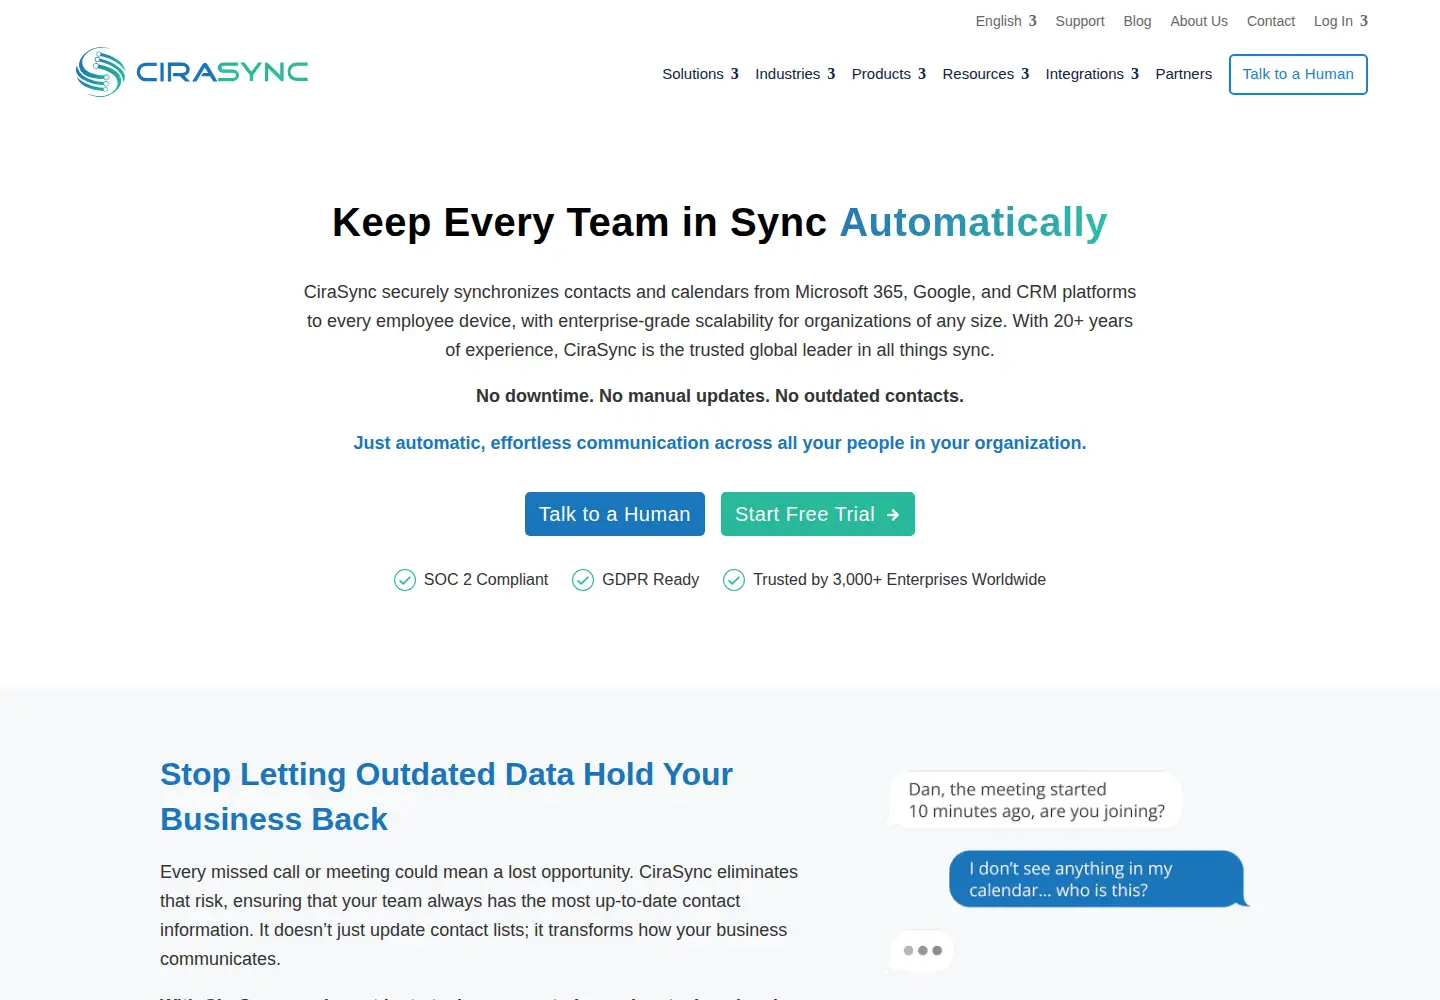Click the typing indicator dots bubble
This screenshot has height=1000, width=1440.
[x=922, y=951]
